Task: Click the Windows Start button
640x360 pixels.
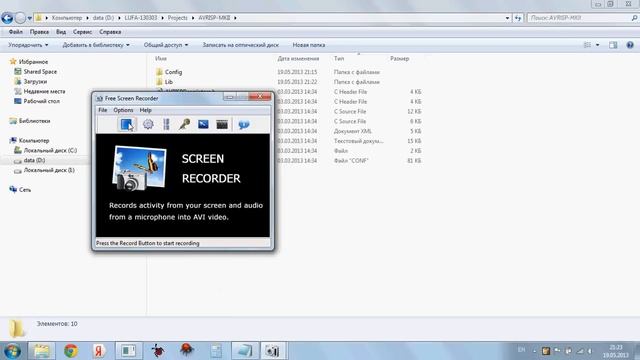Action: pyautogui.click(x=12, y=351)
